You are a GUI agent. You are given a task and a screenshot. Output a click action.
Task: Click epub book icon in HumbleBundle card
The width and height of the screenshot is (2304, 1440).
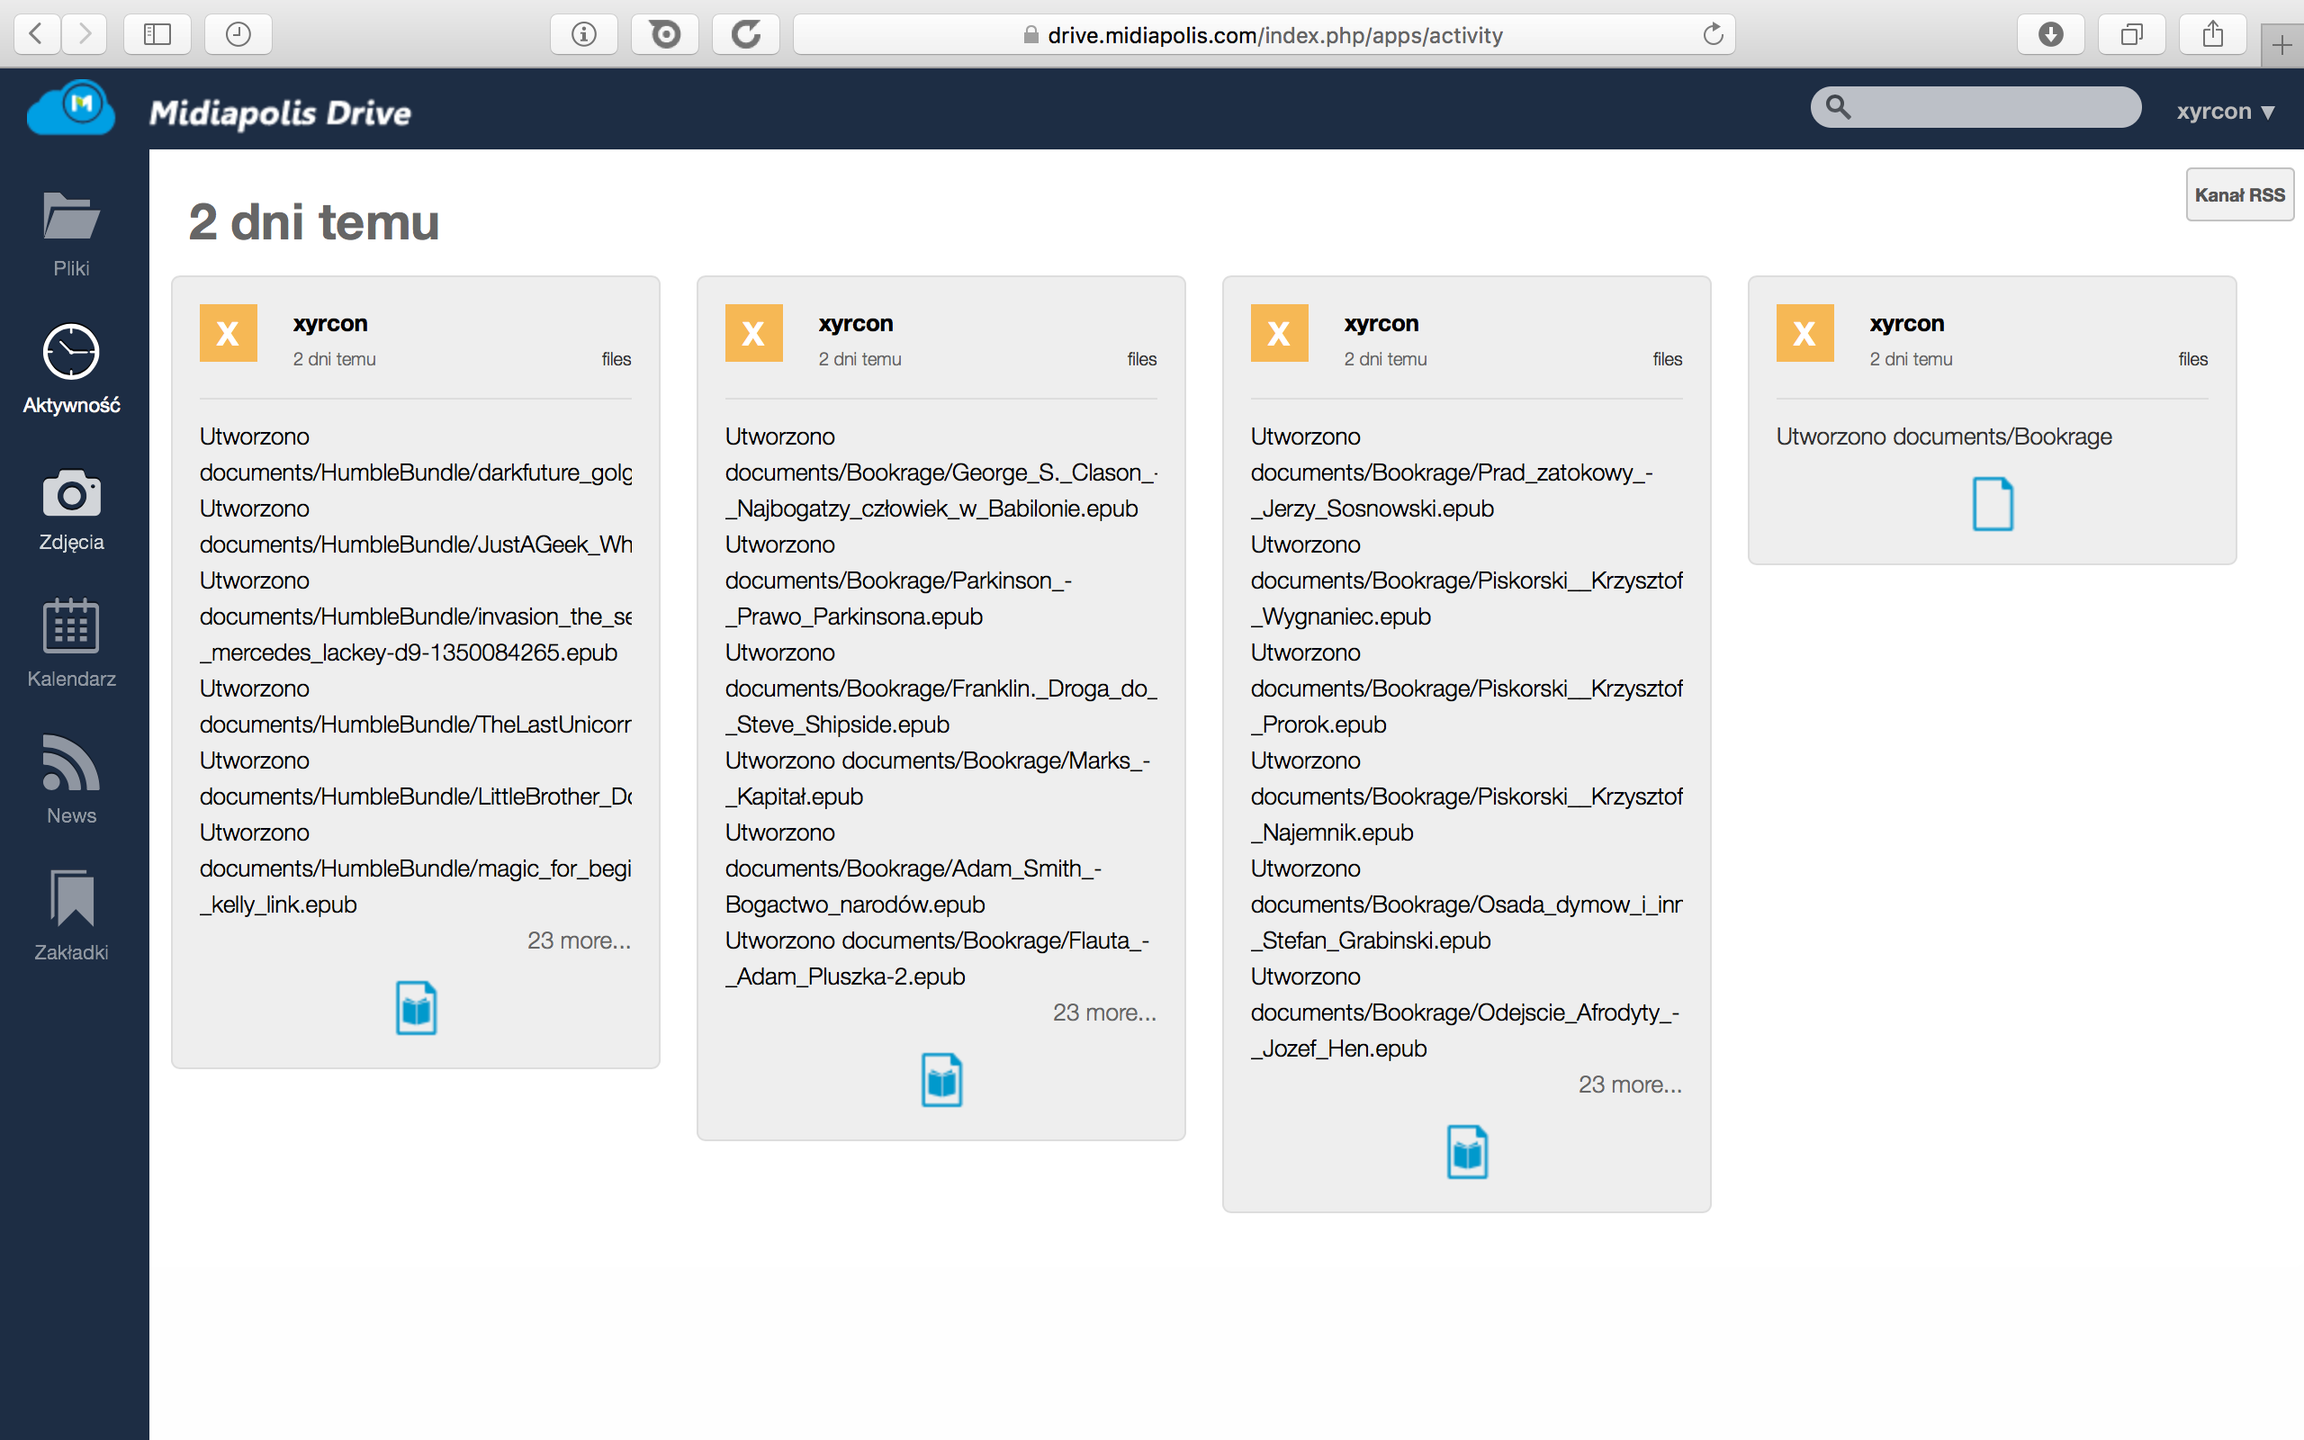click(x=416, y=1007)
